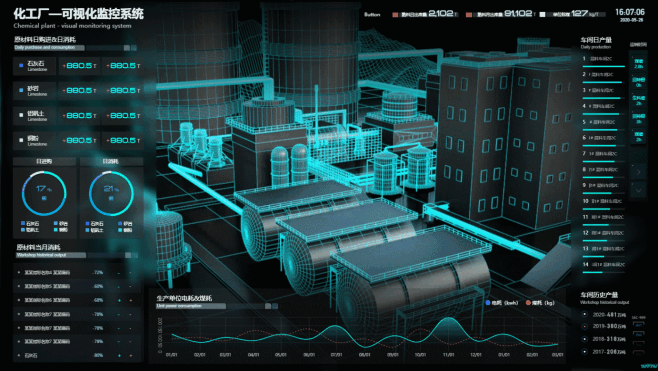This screenshot has height=371, width=658.
Task: Click the Button label in the top bar
Action: 372,15
